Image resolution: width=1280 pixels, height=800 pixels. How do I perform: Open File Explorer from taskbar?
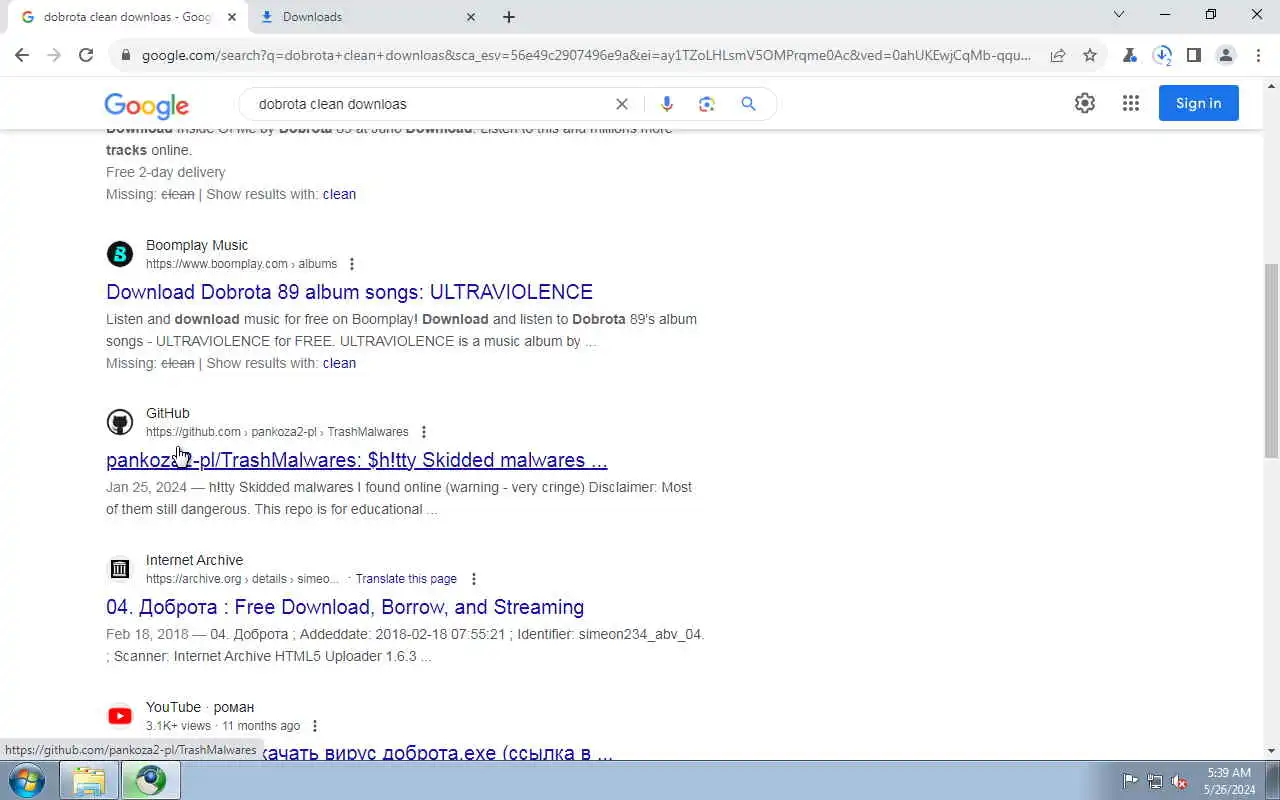tap(89, 780)
